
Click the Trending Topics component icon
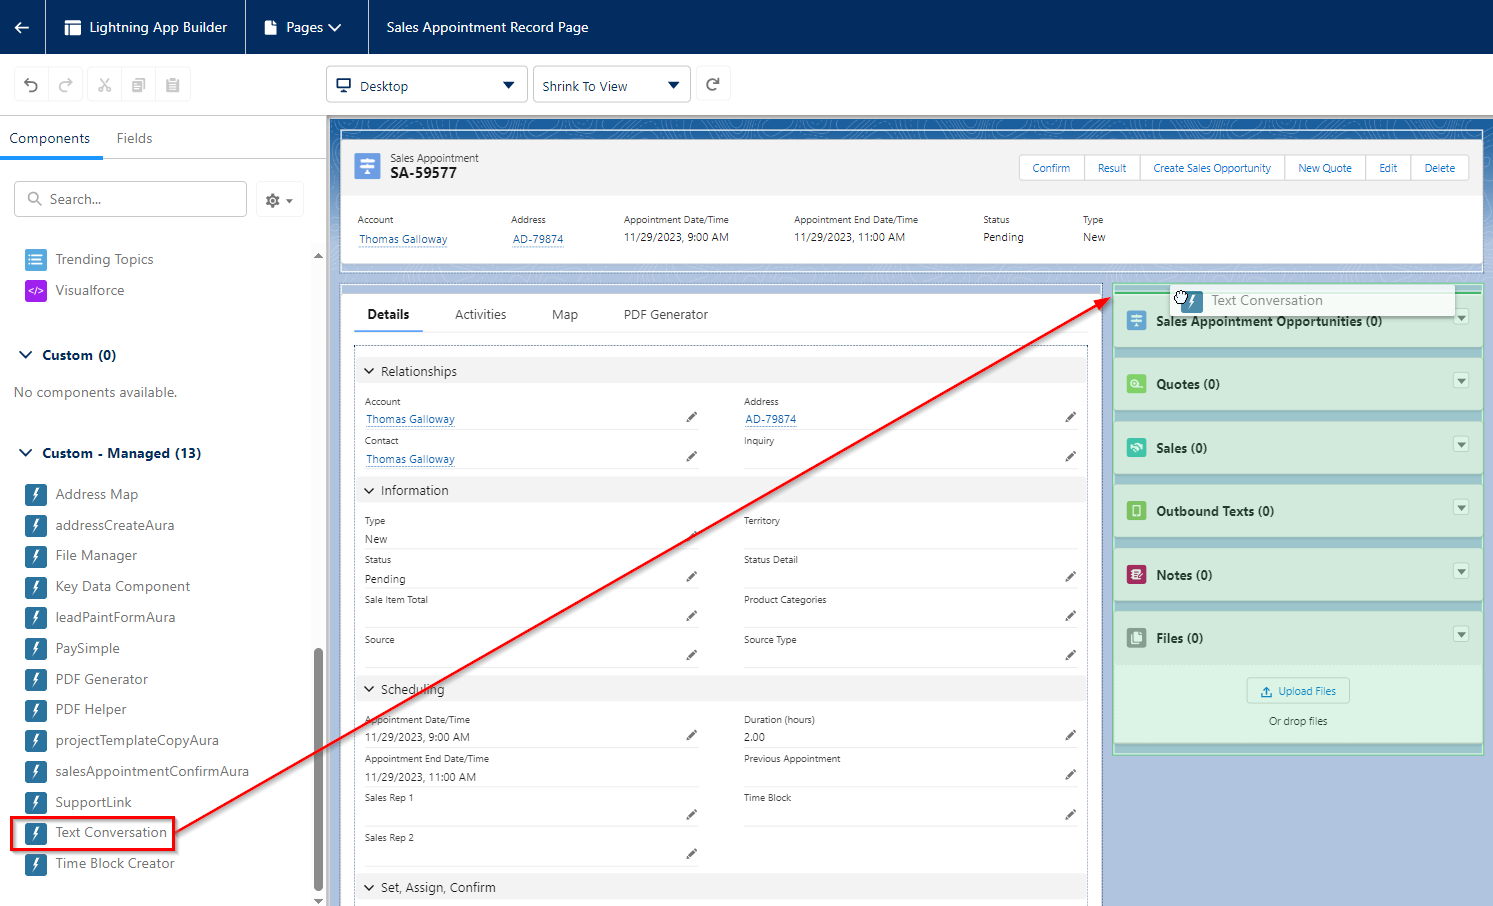click(36, 259)
